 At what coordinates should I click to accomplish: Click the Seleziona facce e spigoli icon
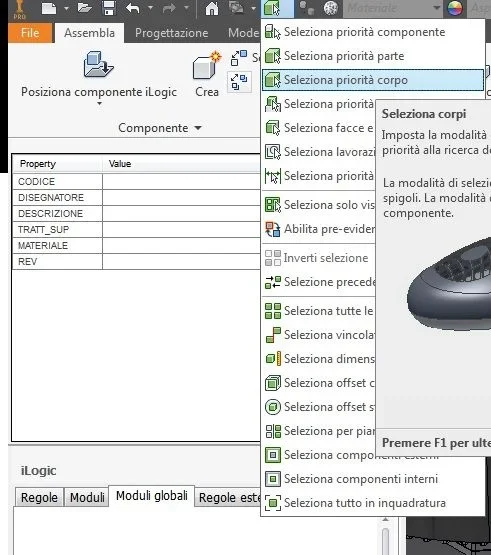click(x=273, y=128)
